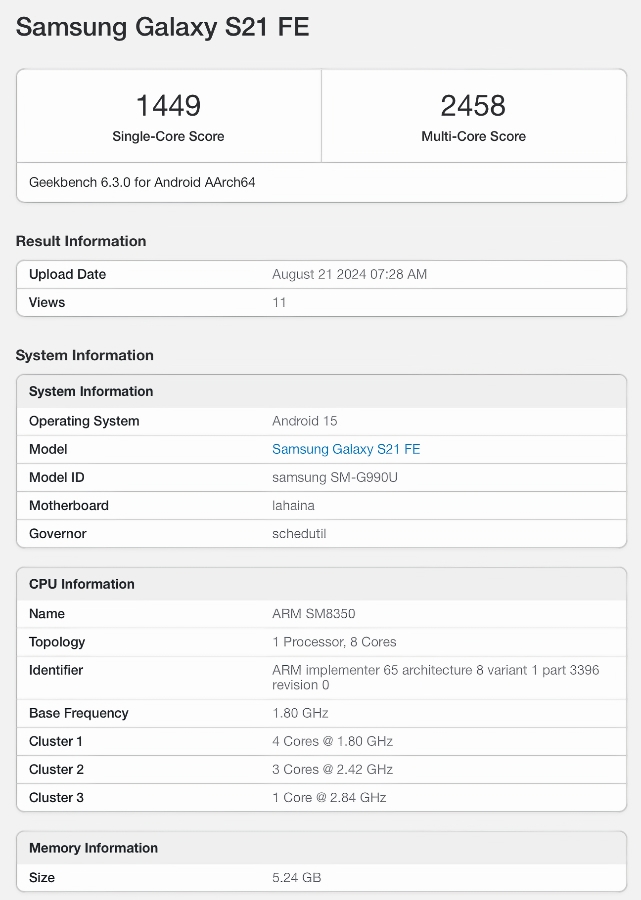Select governor value schedutil
Screen dimensions: 641x900
tap(299, 533)
